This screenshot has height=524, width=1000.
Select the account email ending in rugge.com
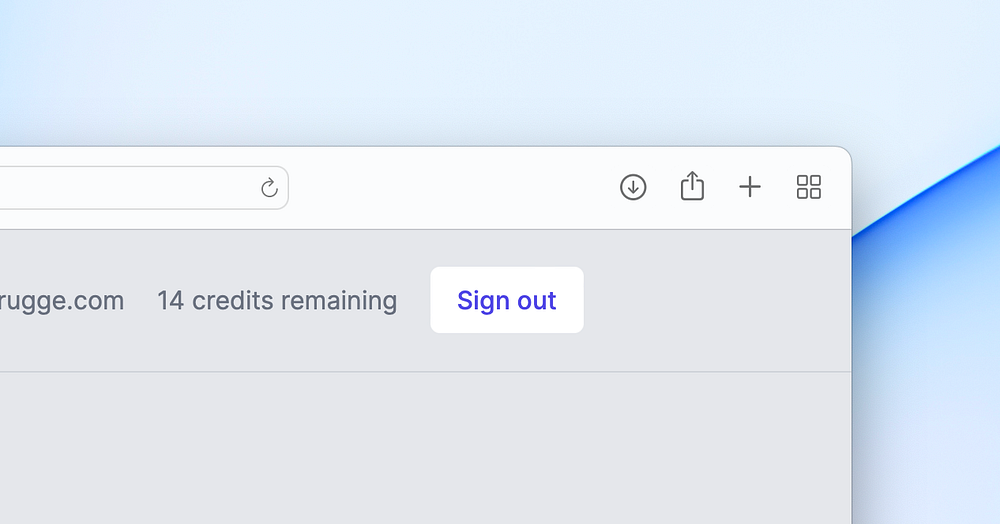coord(62,300)
